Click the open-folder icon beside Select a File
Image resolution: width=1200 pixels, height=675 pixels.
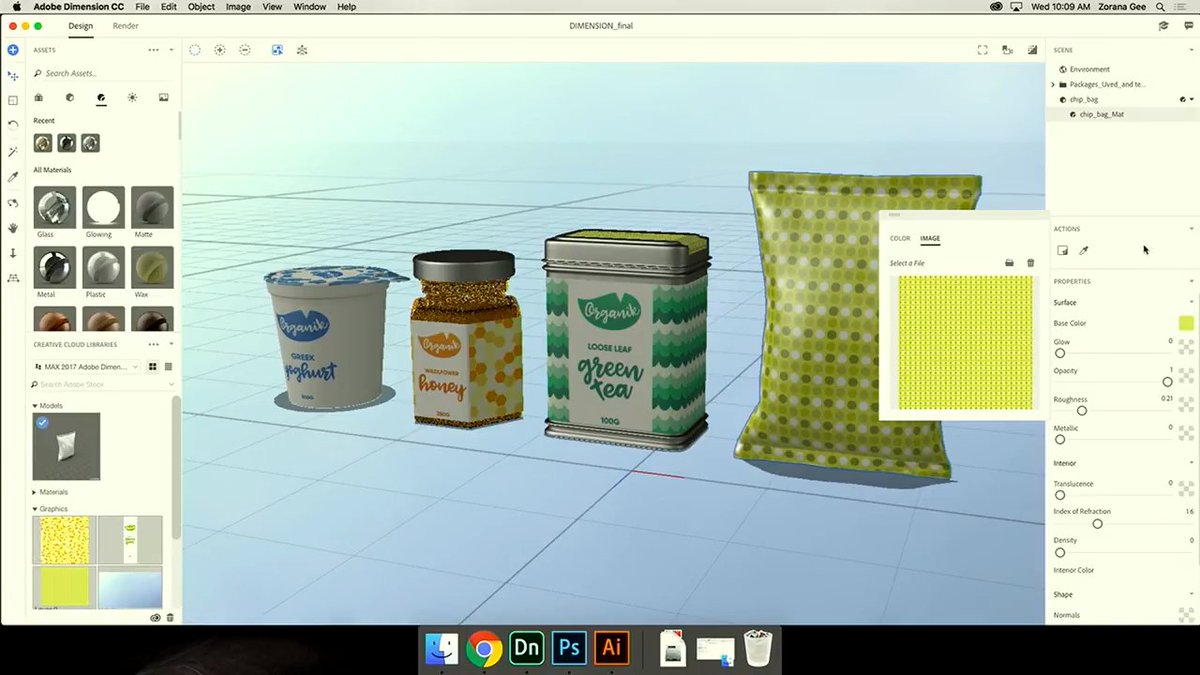tap(1010, 263)
